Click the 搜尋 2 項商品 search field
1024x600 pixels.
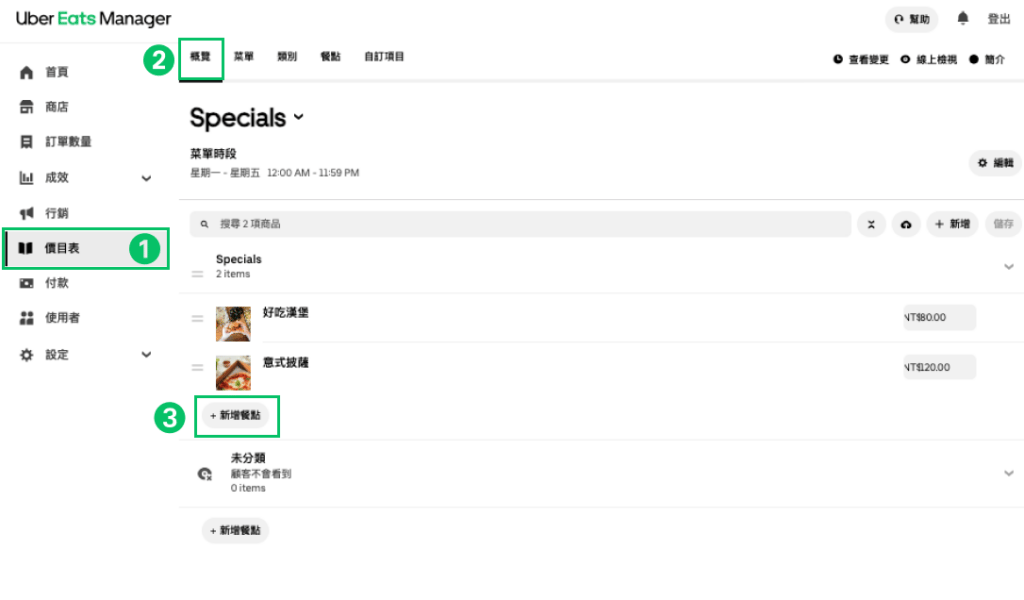click(x=520, y=224)
